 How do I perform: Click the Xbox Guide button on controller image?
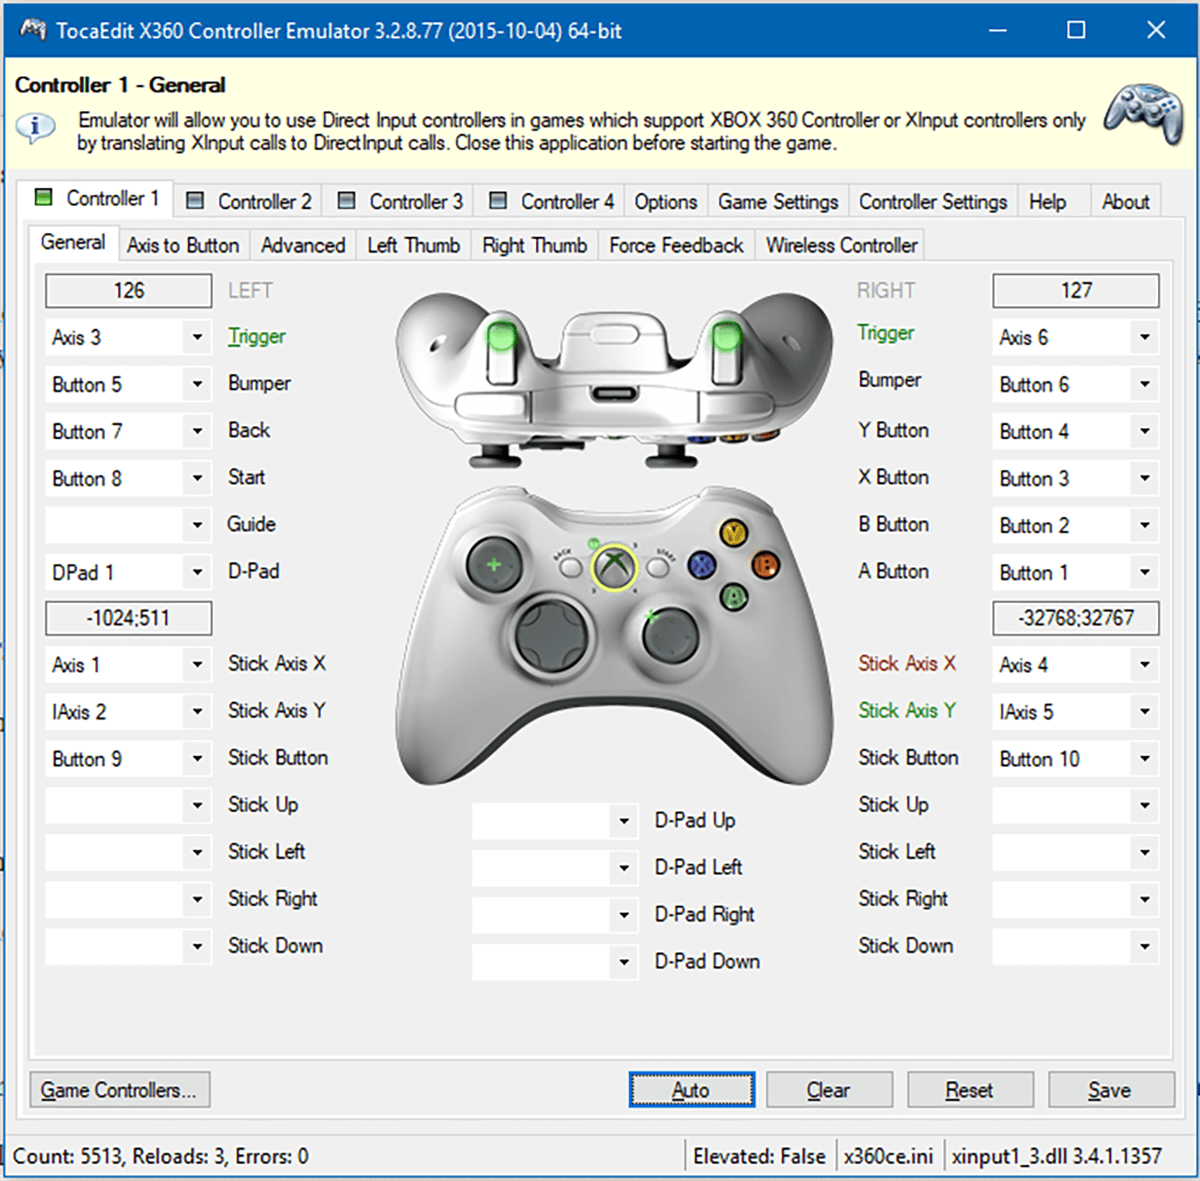click(614, 569)
